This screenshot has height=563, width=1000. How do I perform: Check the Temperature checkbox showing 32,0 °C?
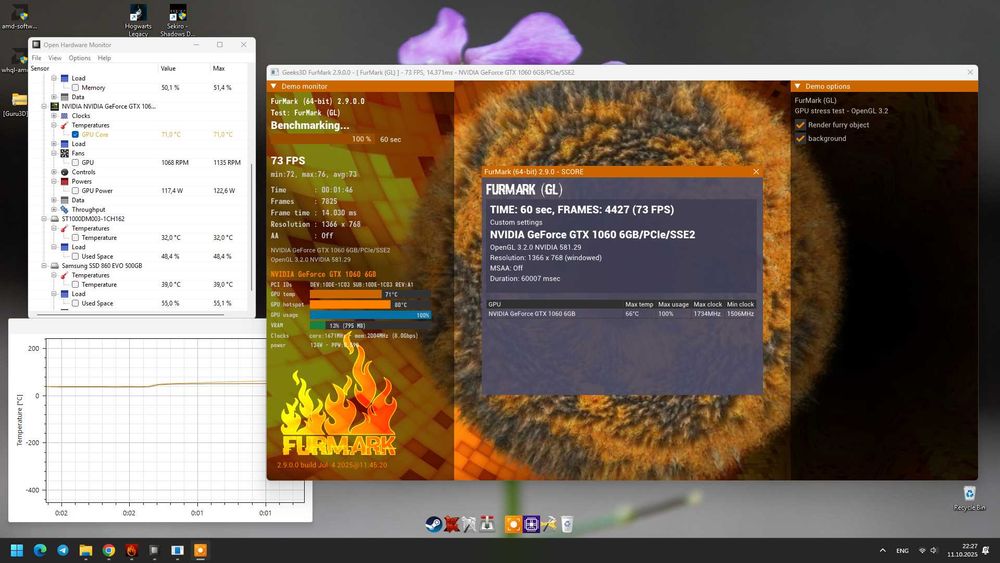coord(75,238)
